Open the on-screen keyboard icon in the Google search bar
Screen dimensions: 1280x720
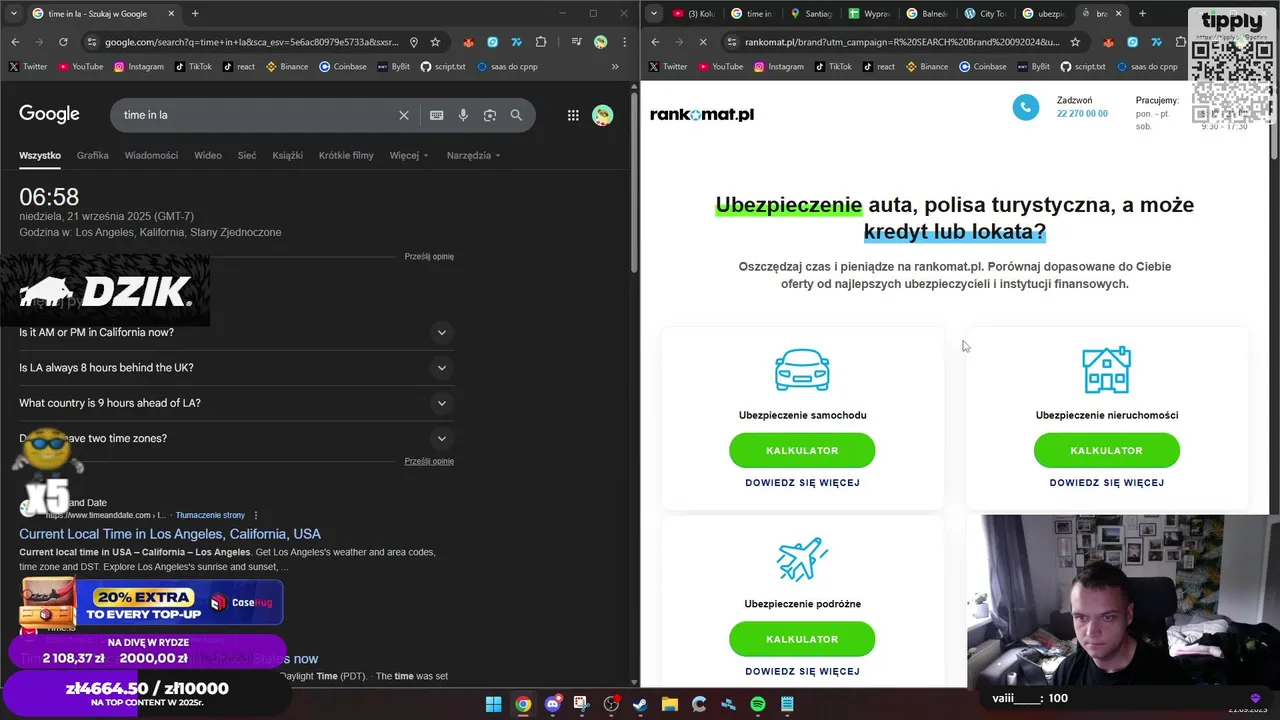click(x=437, y=115)
